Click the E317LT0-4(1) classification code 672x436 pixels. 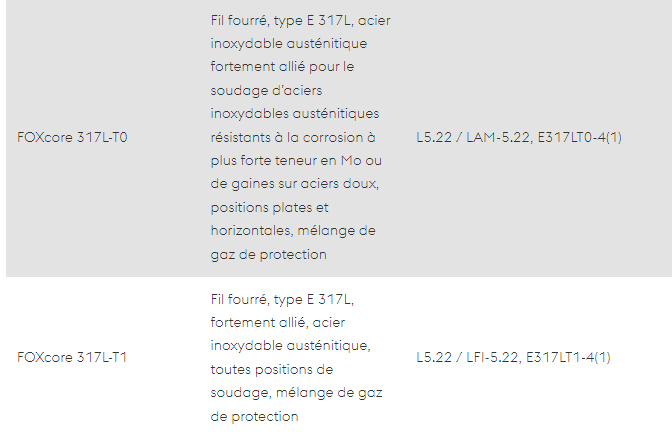pyautogui.click(x=579, y=137)
